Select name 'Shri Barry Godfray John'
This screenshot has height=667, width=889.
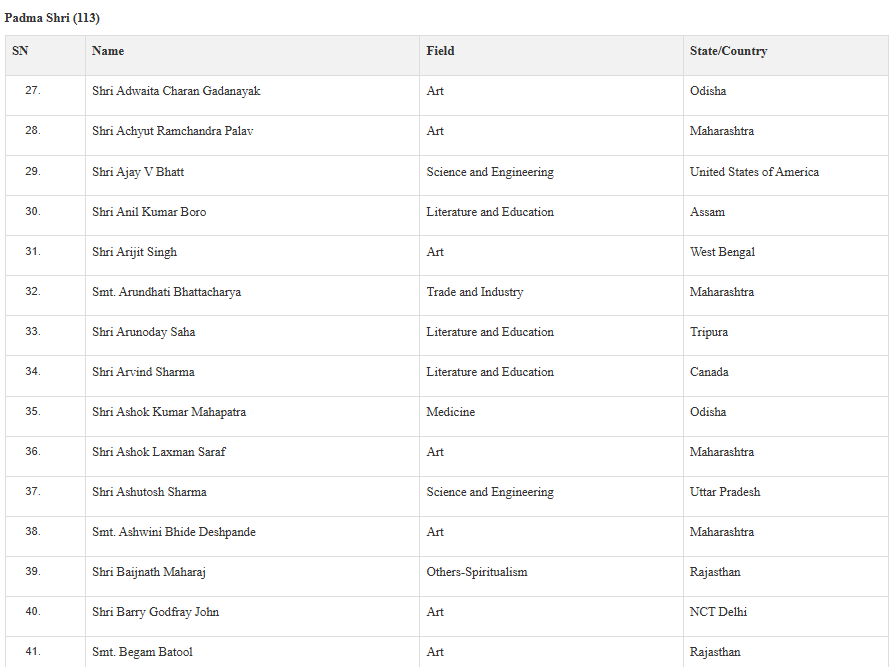[x=155, y=612]
